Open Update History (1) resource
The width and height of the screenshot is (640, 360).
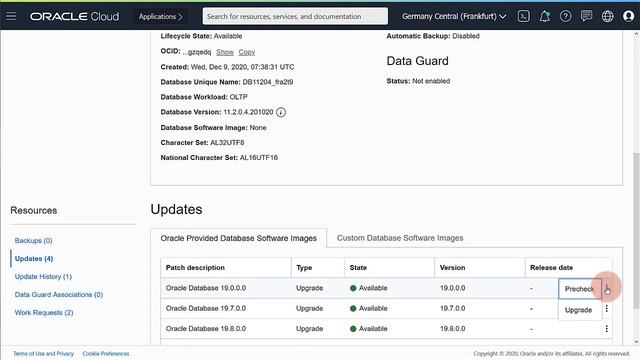click(x=43, y=277)
